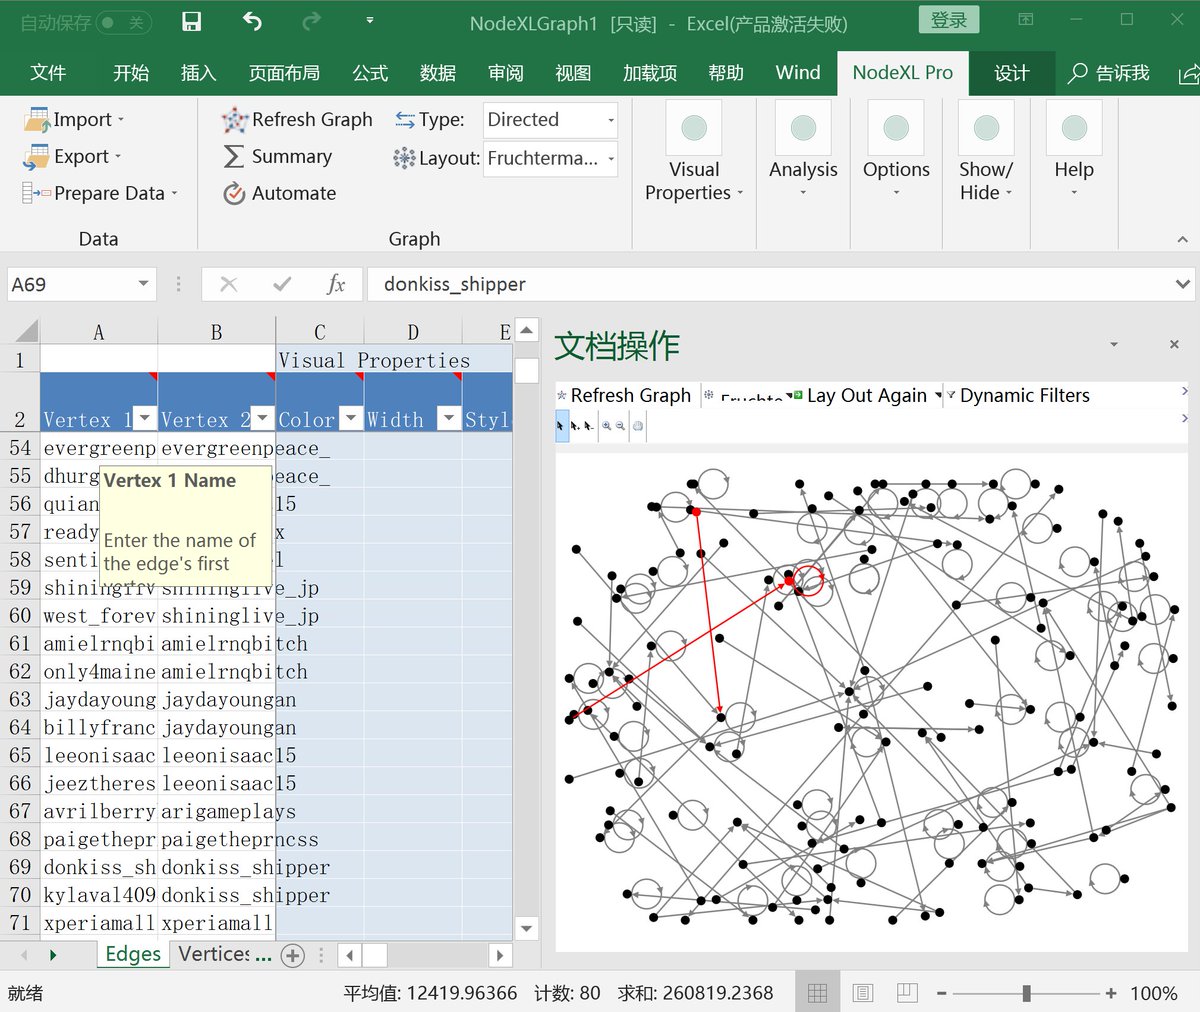Switch to Page Layout view

coord(862,993)
